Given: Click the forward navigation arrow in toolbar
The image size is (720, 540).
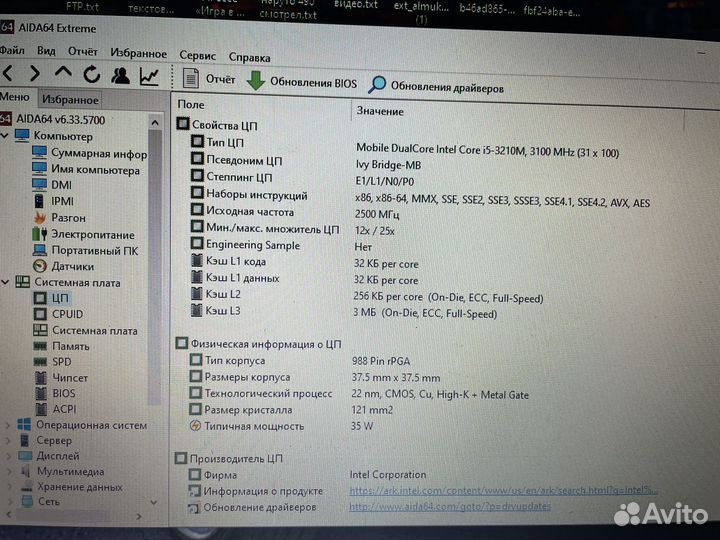Looking at the screenshot, I should click(x=35, y=74).
